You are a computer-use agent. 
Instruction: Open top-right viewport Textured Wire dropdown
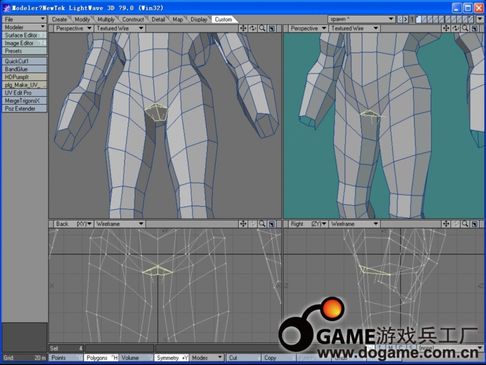(x=355, y=28)
